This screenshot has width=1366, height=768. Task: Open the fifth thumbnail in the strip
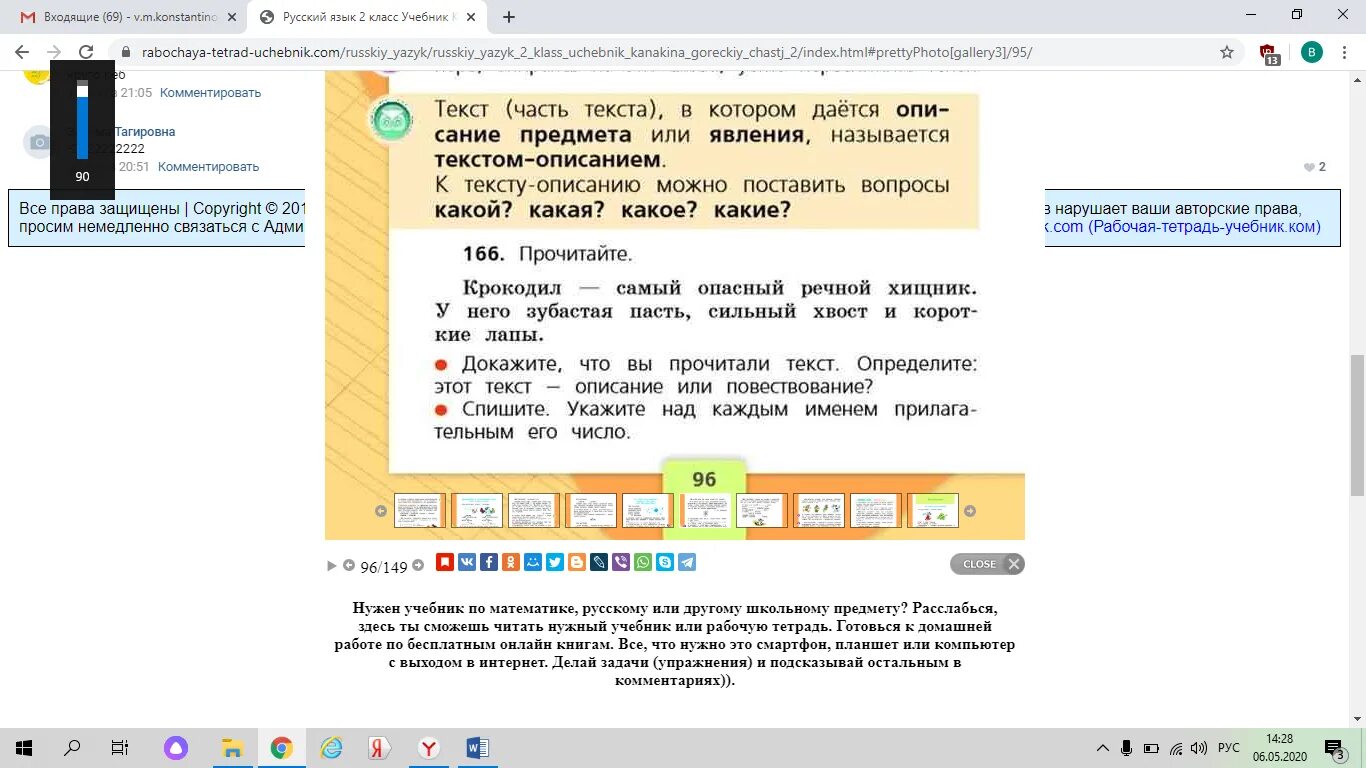point(647,510)
